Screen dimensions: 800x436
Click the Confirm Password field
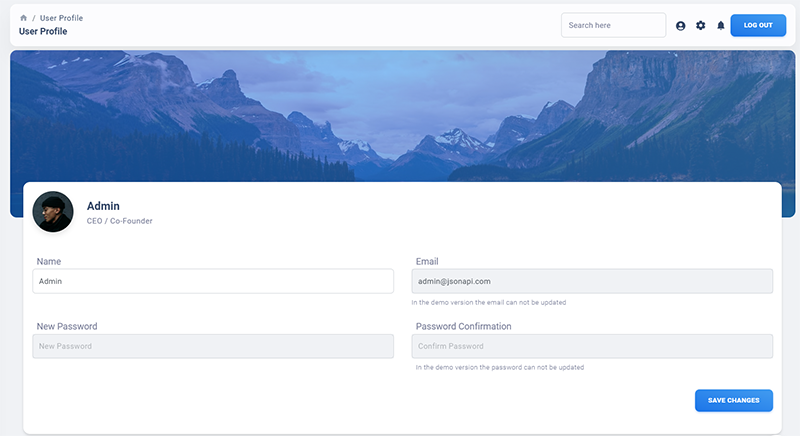coord(592,346)
